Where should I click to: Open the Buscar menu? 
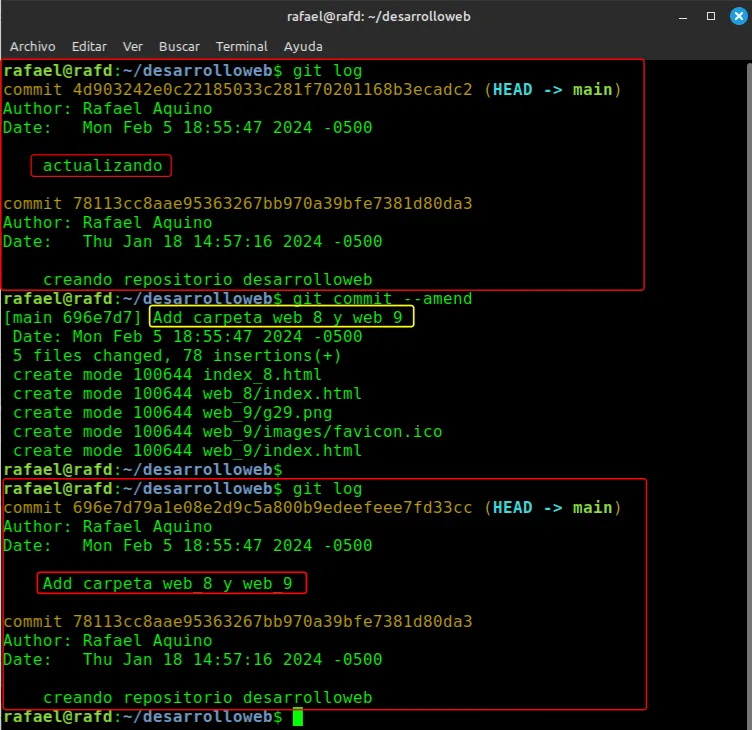pyautogui.click(x=179, y=47)
